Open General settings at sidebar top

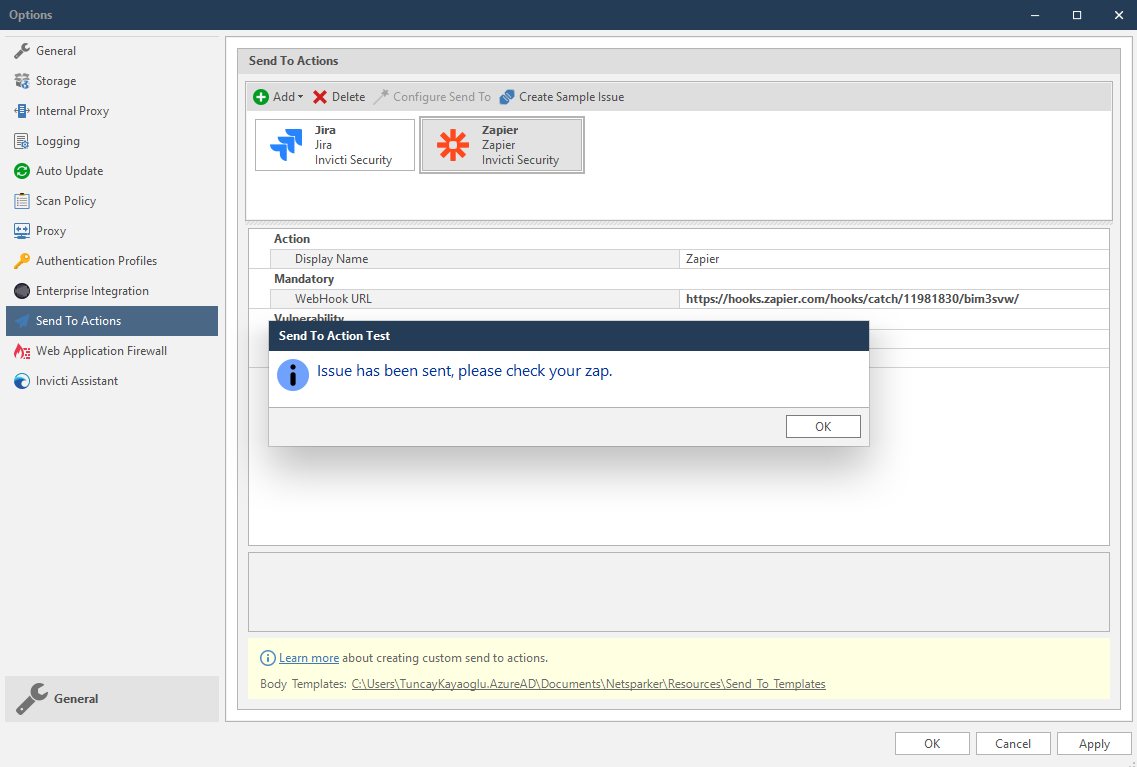pos(50,50)
